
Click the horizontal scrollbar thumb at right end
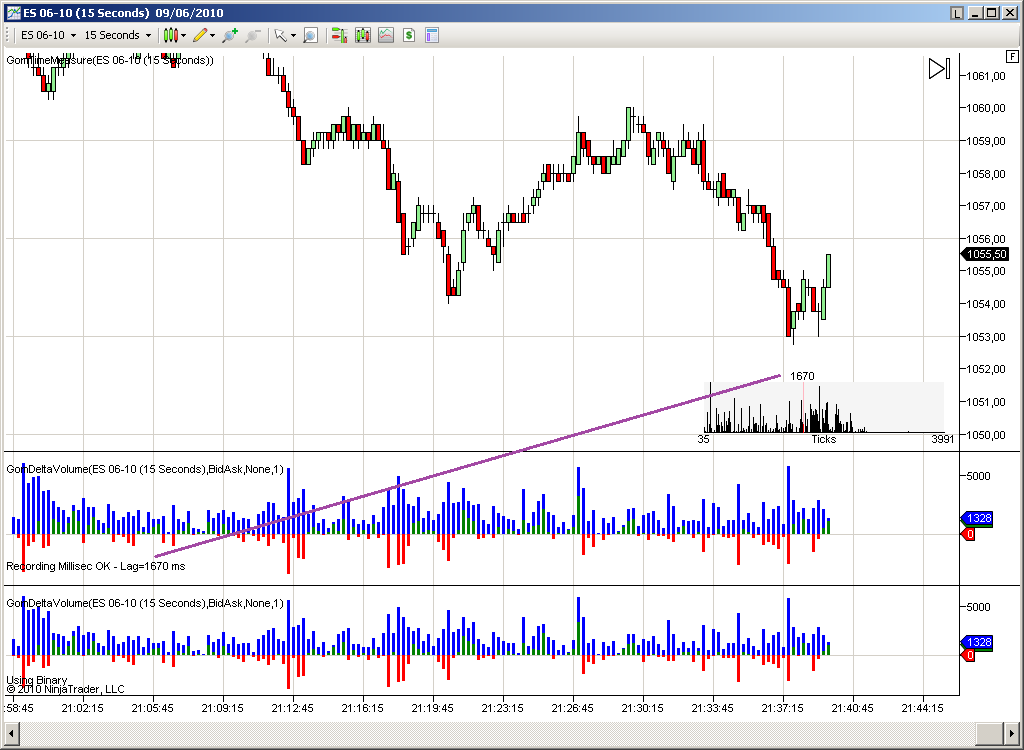989,732
